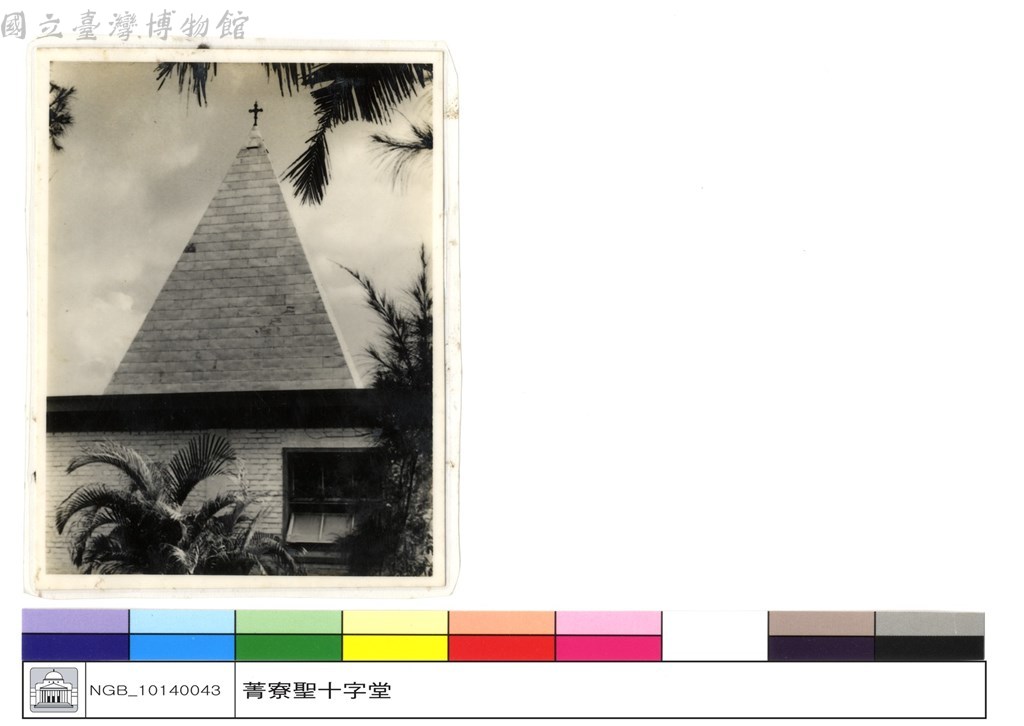Screen dimensions: 1024x726
Task: Pick the light blue color swatch
Action: point(182,622)
